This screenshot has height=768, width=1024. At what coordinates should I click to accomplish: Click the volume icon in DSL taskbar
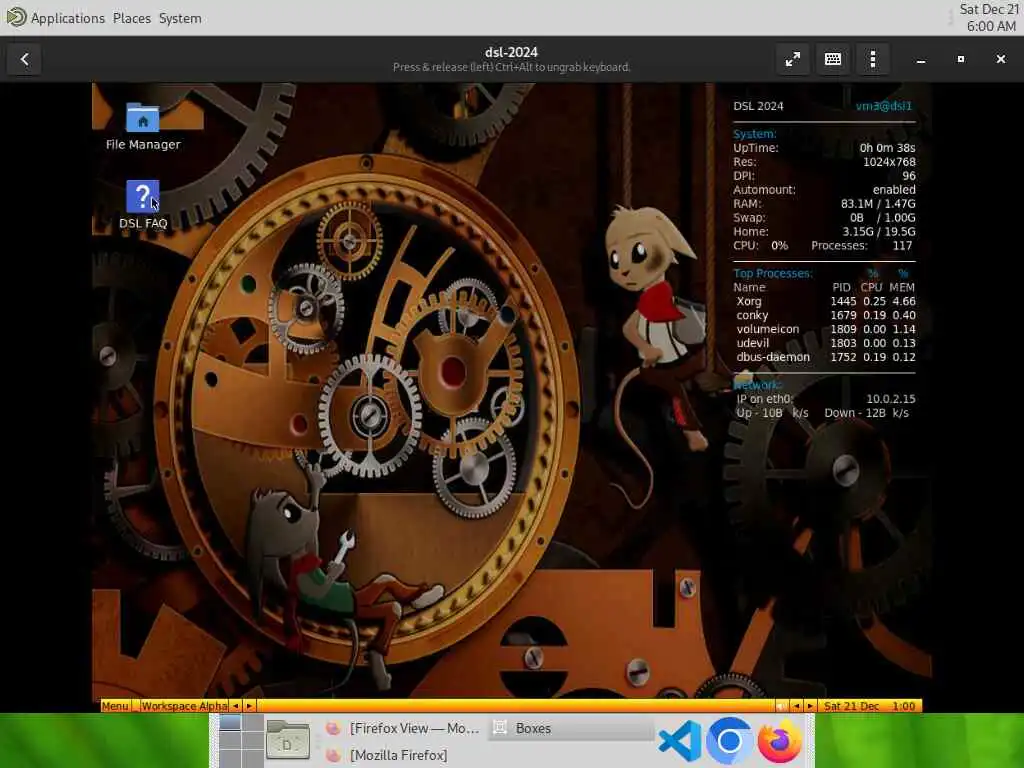(781, 706)
